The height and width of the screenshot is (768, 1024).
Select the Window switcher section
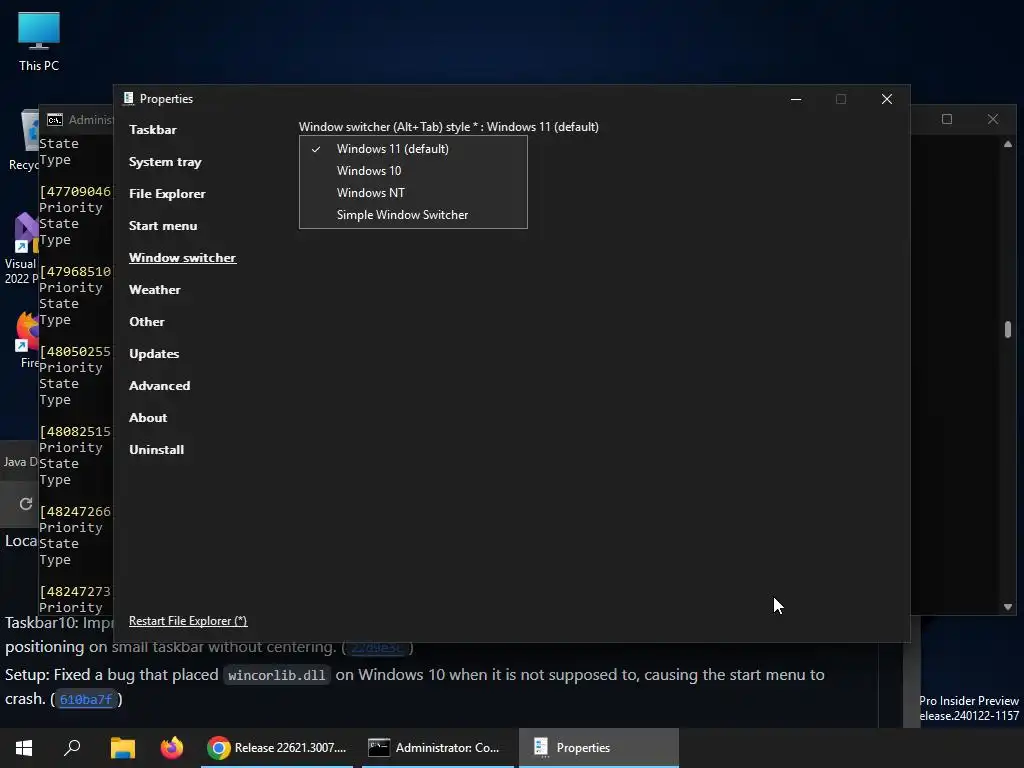pyautogui.click(x=183, y=257)
